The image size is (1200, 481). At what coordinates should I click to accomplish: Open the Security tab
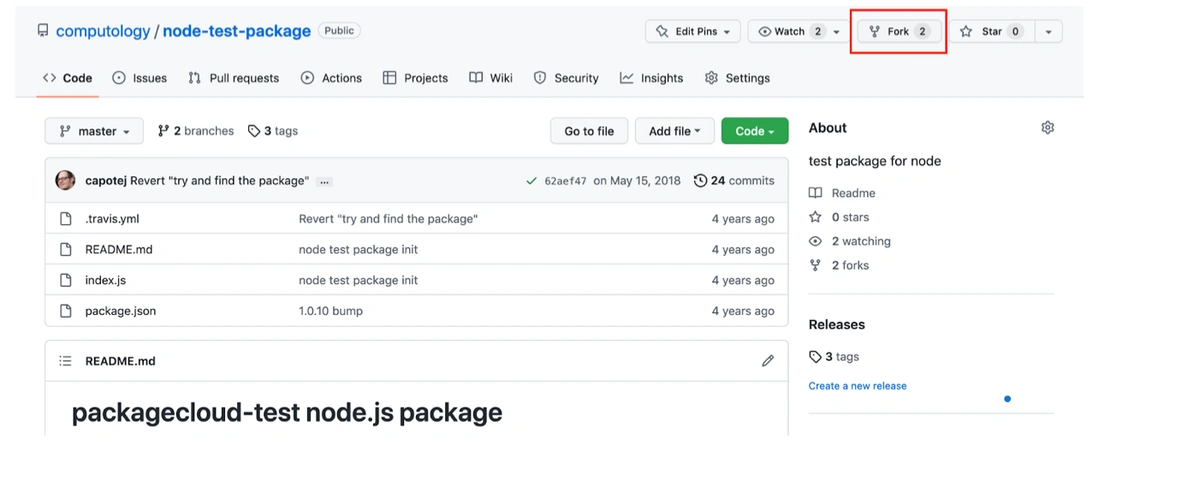[566, 78]
